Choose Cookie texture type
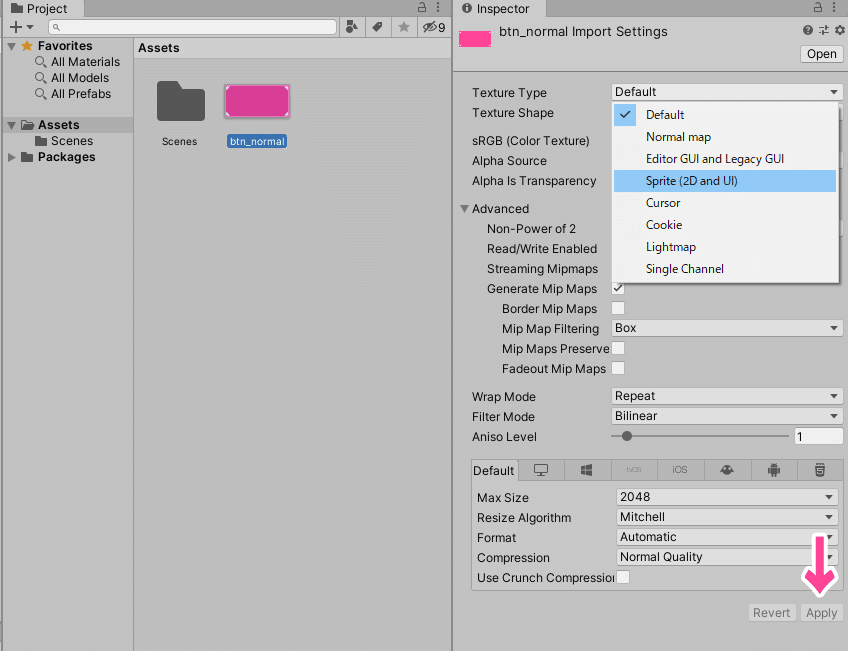This screenshot has height=651, width=848. click(725, 225)
